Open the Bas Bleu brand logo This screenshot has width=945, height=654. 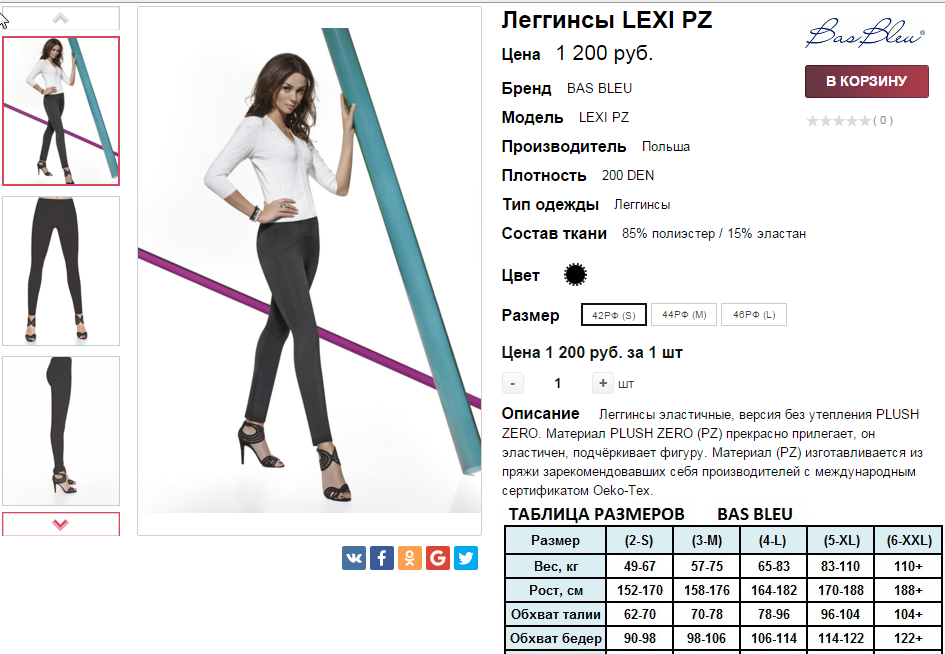coord(864,33)
